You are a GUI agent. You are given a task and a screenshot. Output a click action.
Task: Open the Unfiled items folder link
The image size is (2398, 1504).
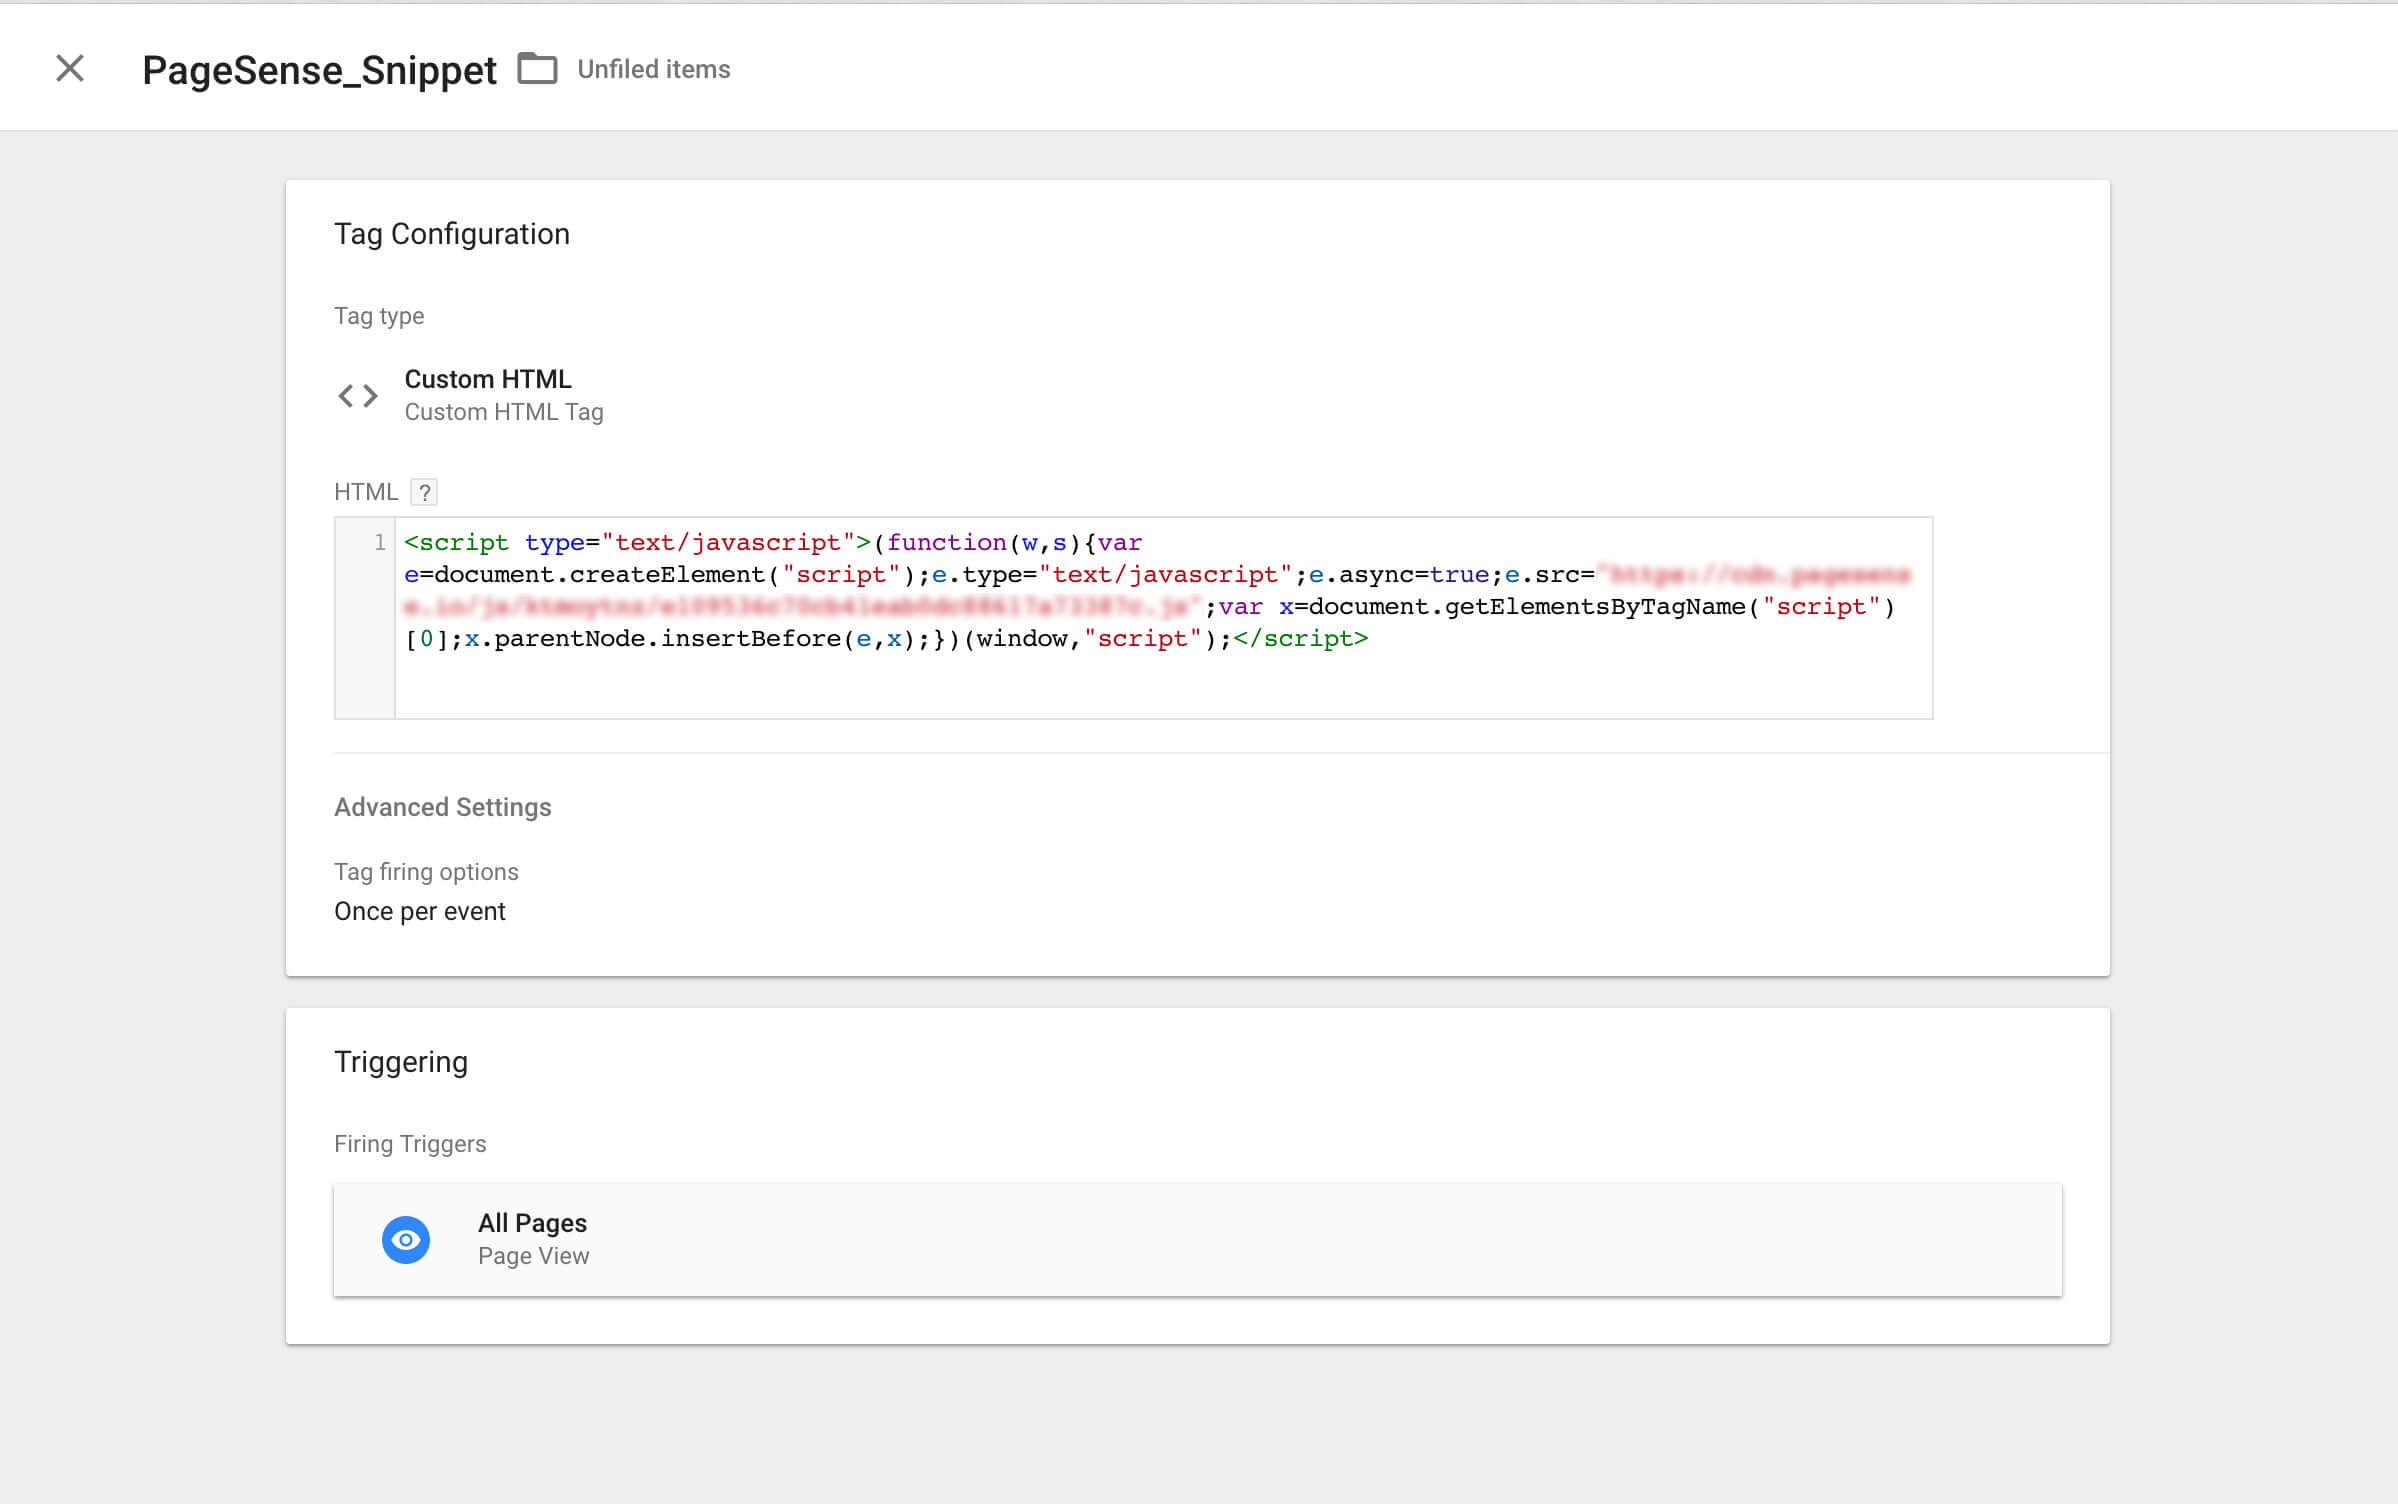(653, 69)
